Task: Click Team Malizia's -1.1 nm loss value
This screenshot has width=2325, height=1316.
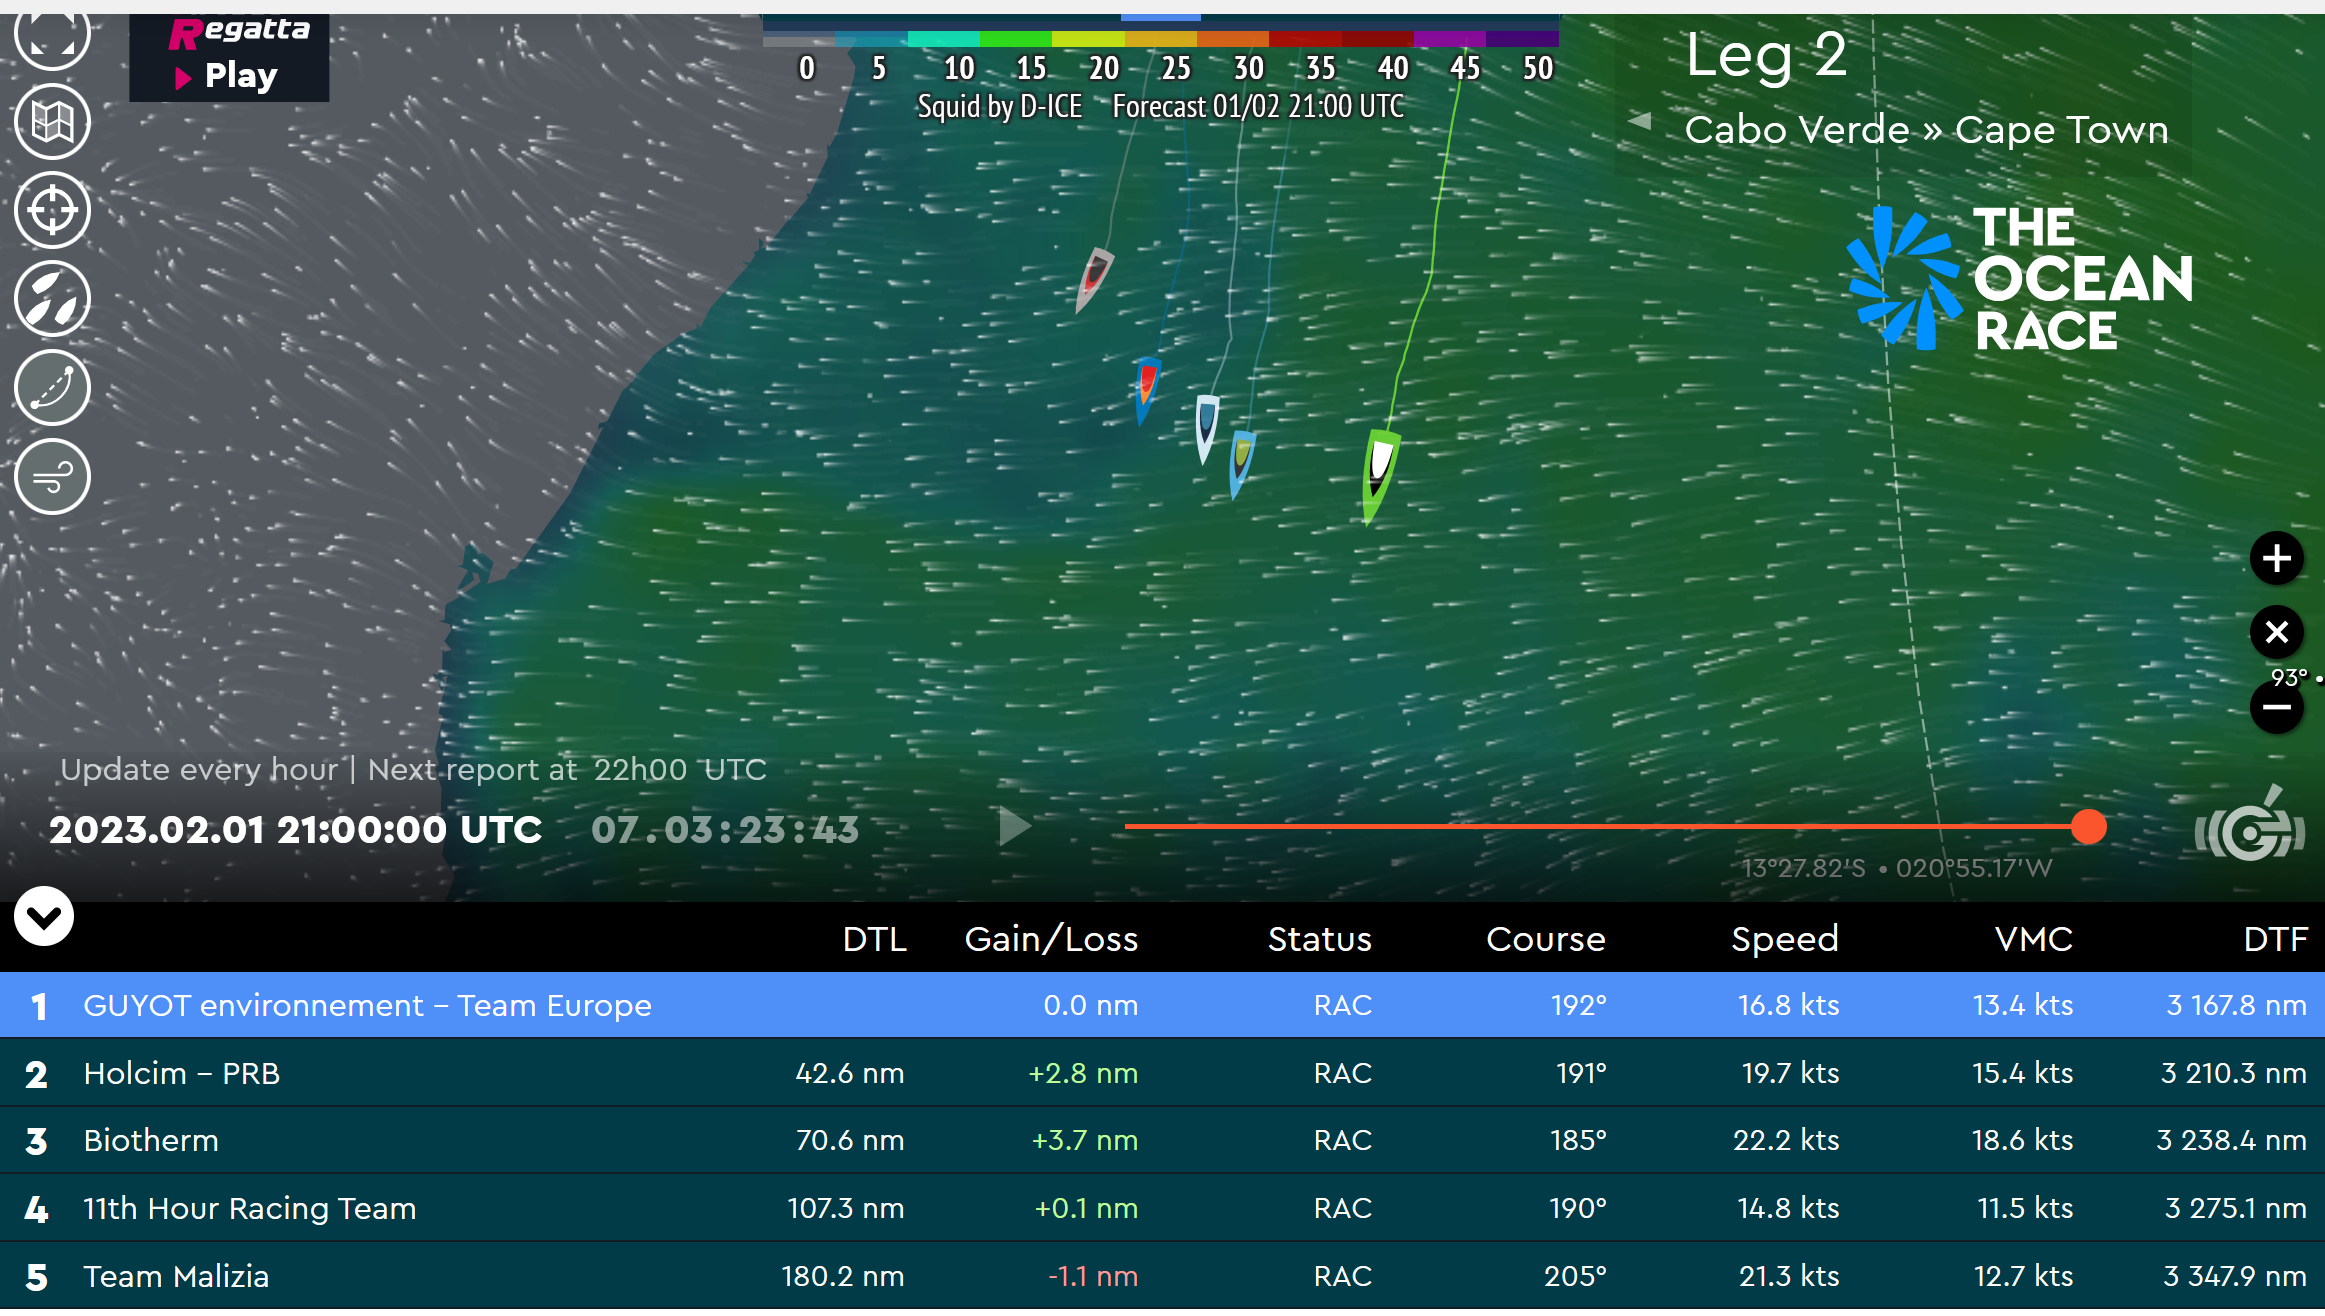Action: (x=1092, y=1276)
